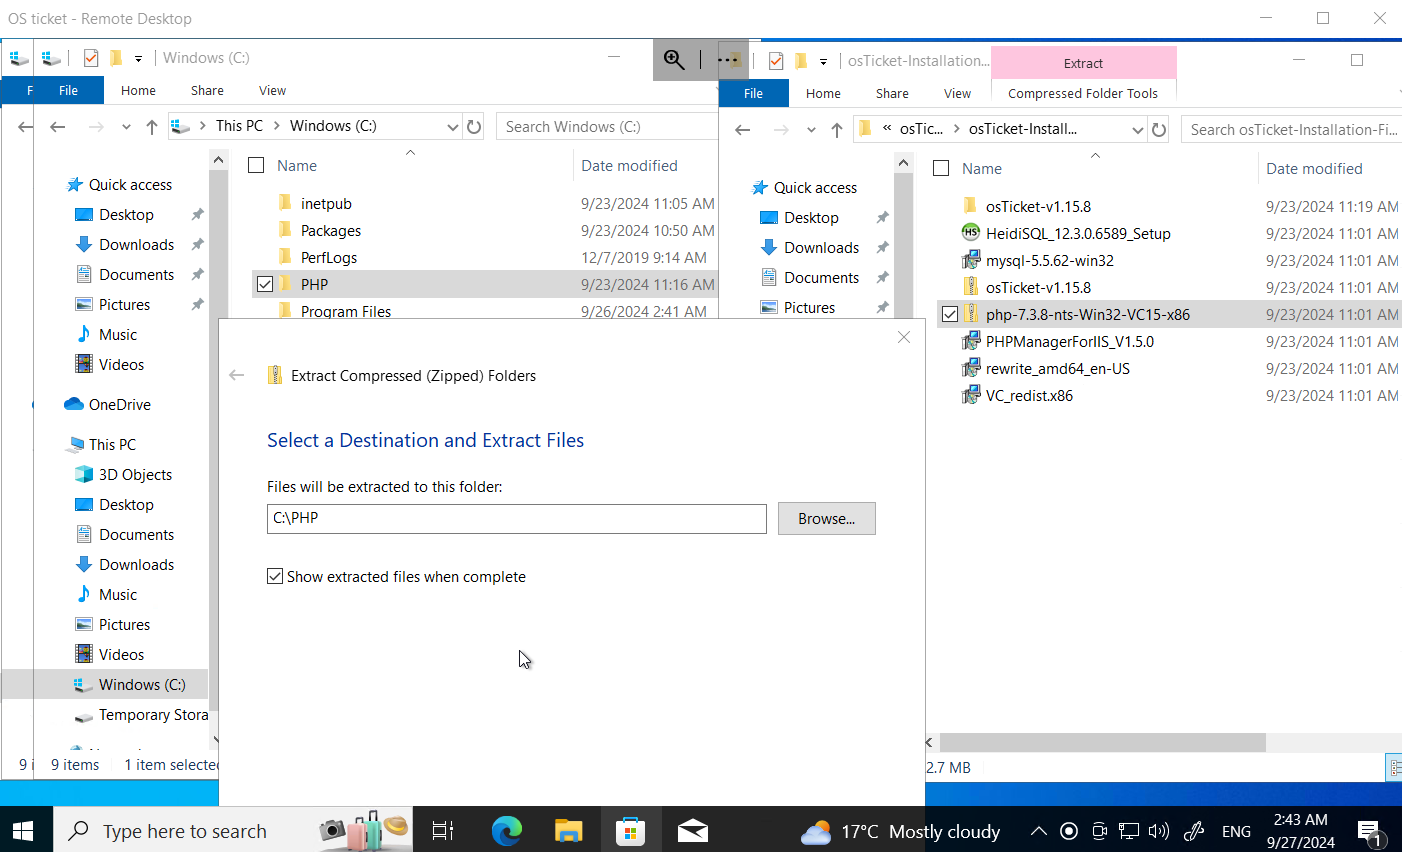The image size is (1402, 852).
Task: Click scroll-up arrow in right navigation pane
Action: coord(903,163)
